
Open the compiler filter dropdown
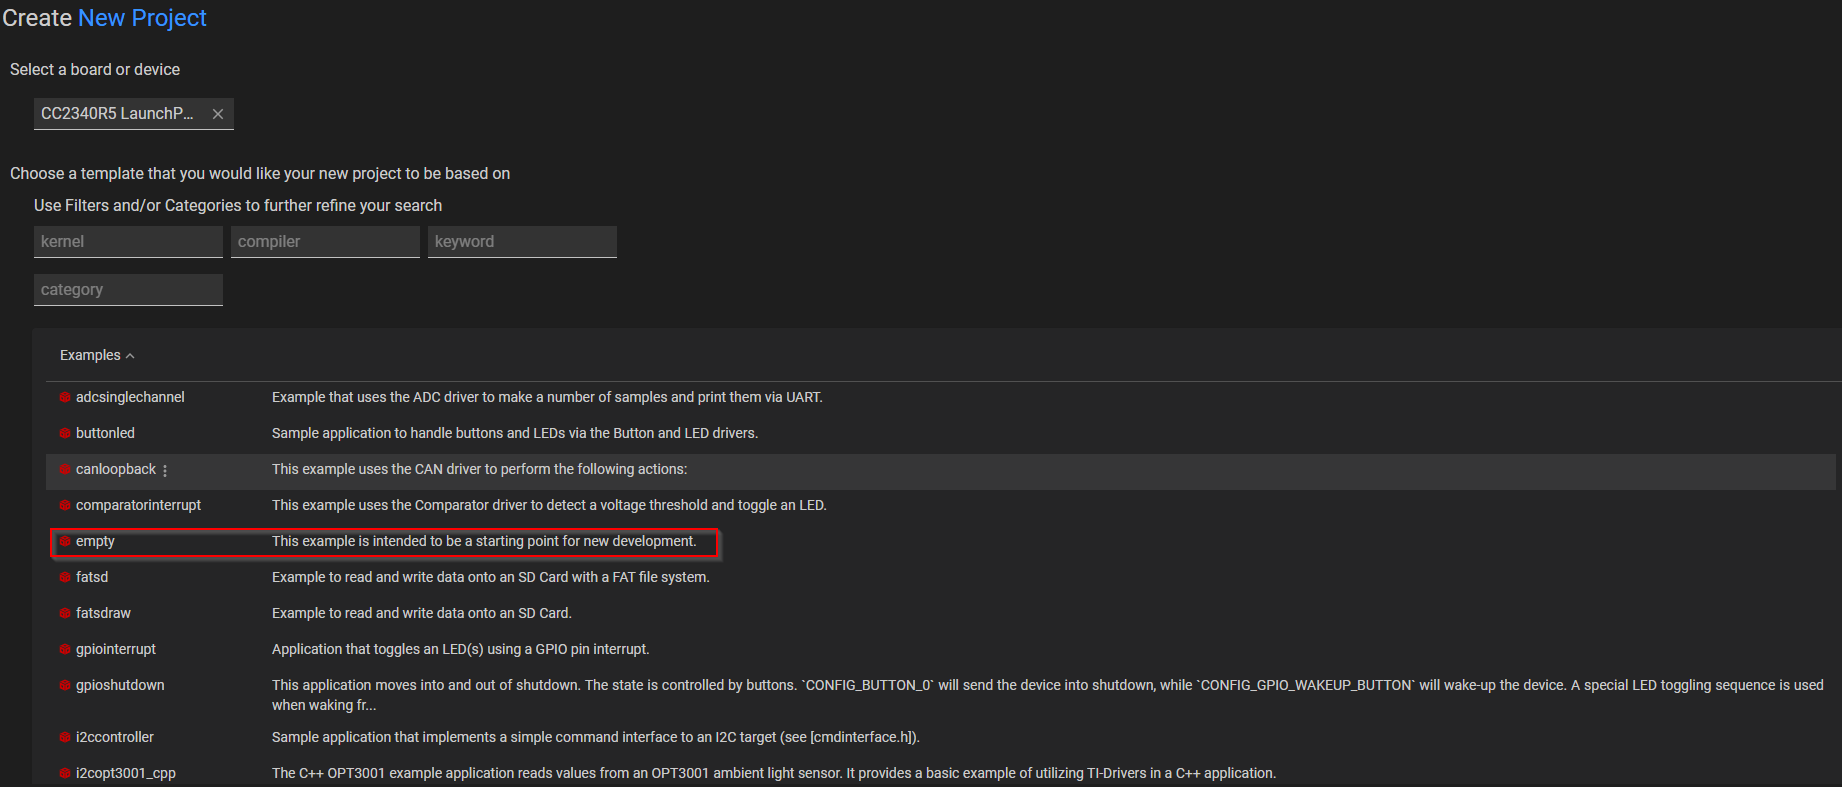click(325, 242)
